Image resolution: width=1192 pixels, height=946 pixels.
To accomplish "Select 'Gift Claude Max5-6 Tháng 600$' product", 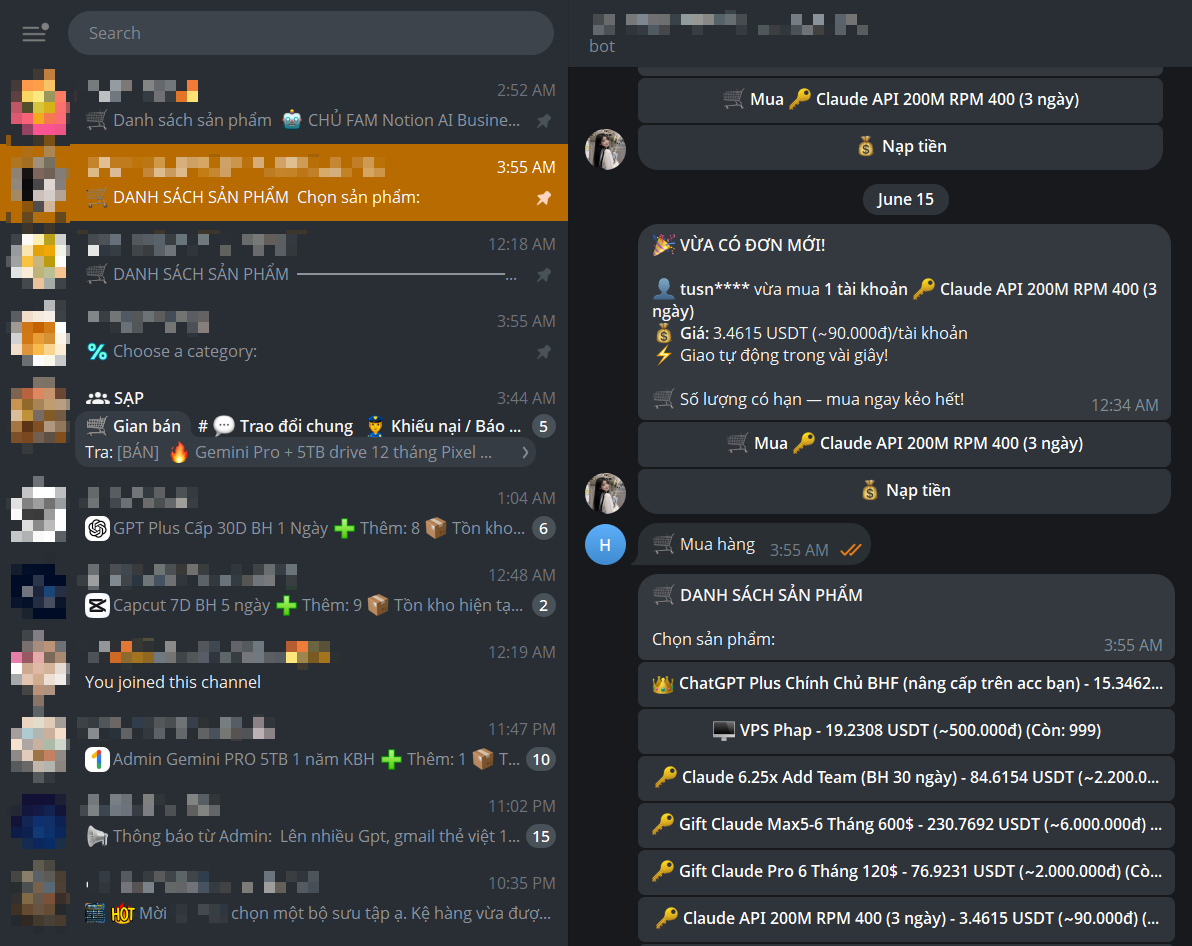I will pos(906,824).
